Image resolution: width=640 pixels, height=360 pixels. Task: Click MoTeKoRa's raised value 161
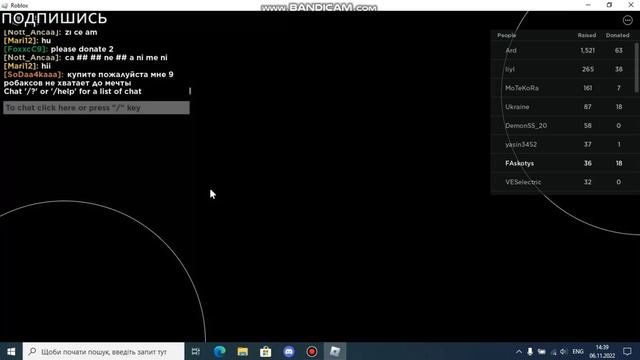click(x=588, y=88)
